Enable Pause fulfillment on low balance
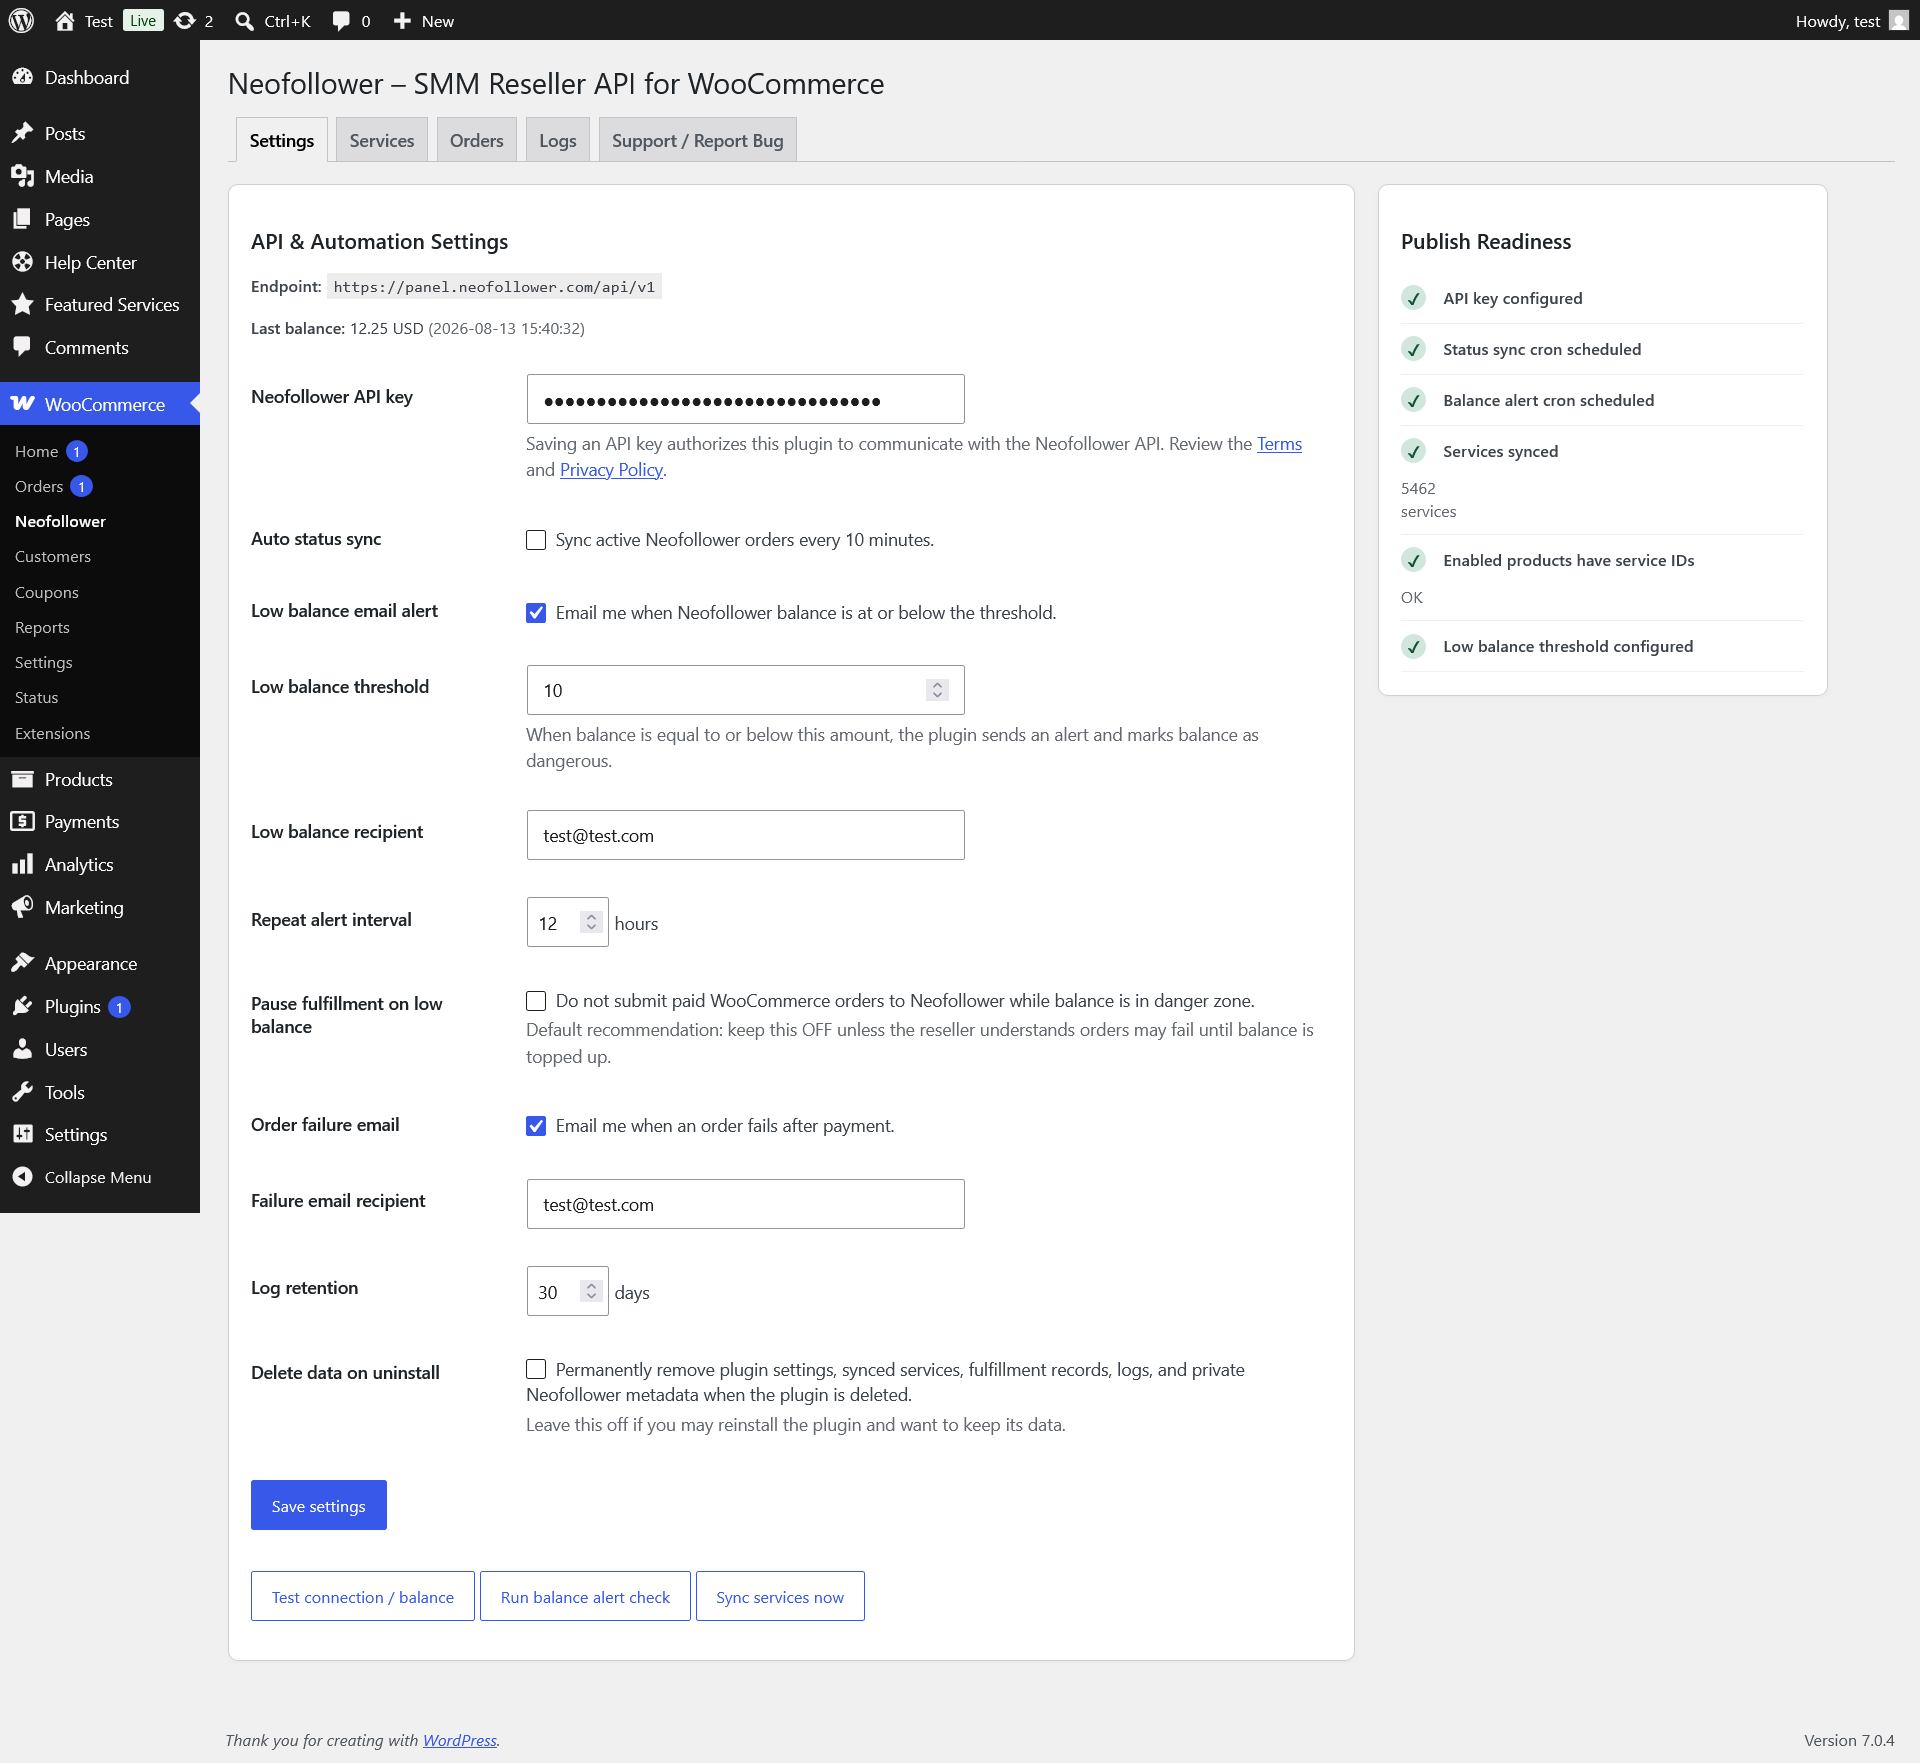This screenshot has width=1920, height=1763. [x=536, y=1001]
